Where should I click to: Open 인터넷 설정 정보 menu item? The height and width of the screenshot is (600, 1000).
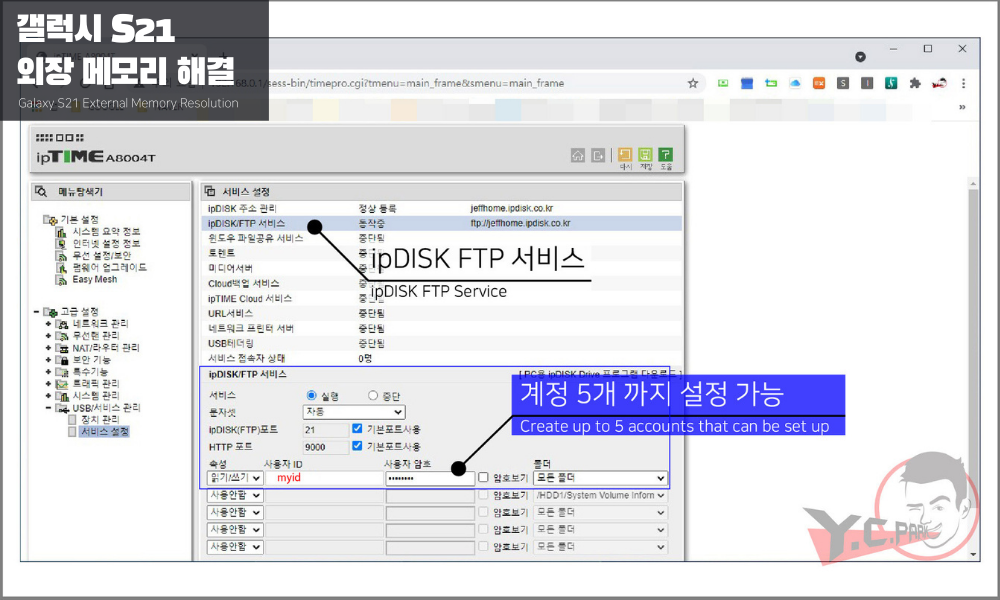click(106, 244)
